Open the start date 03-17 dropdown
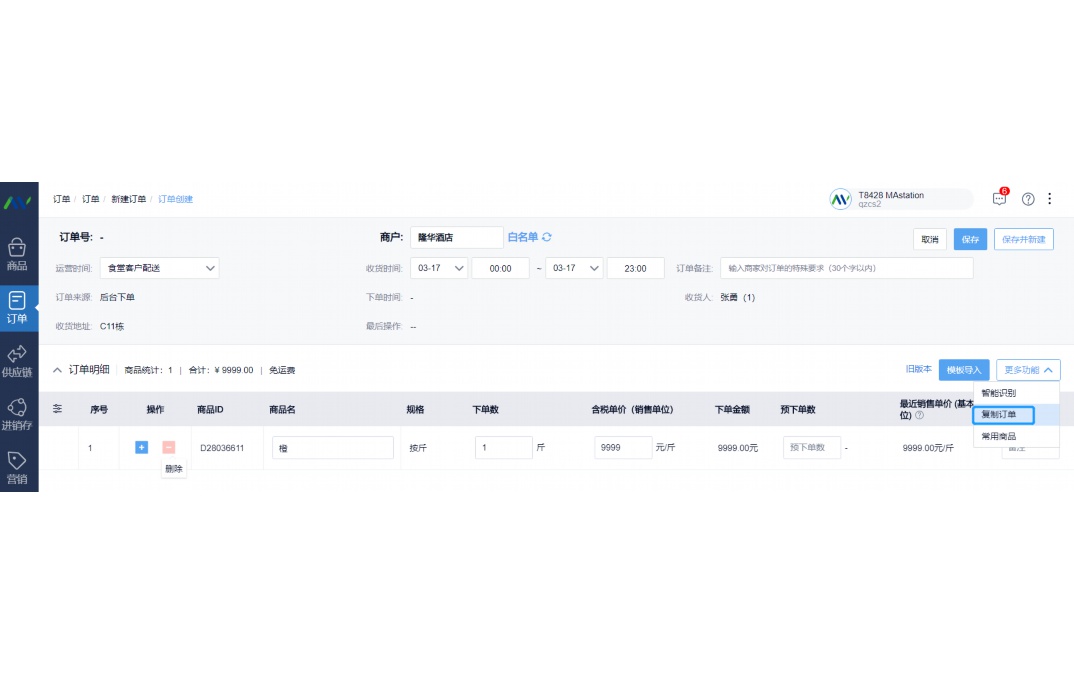The image size is (1074, 674). [439, 268]
